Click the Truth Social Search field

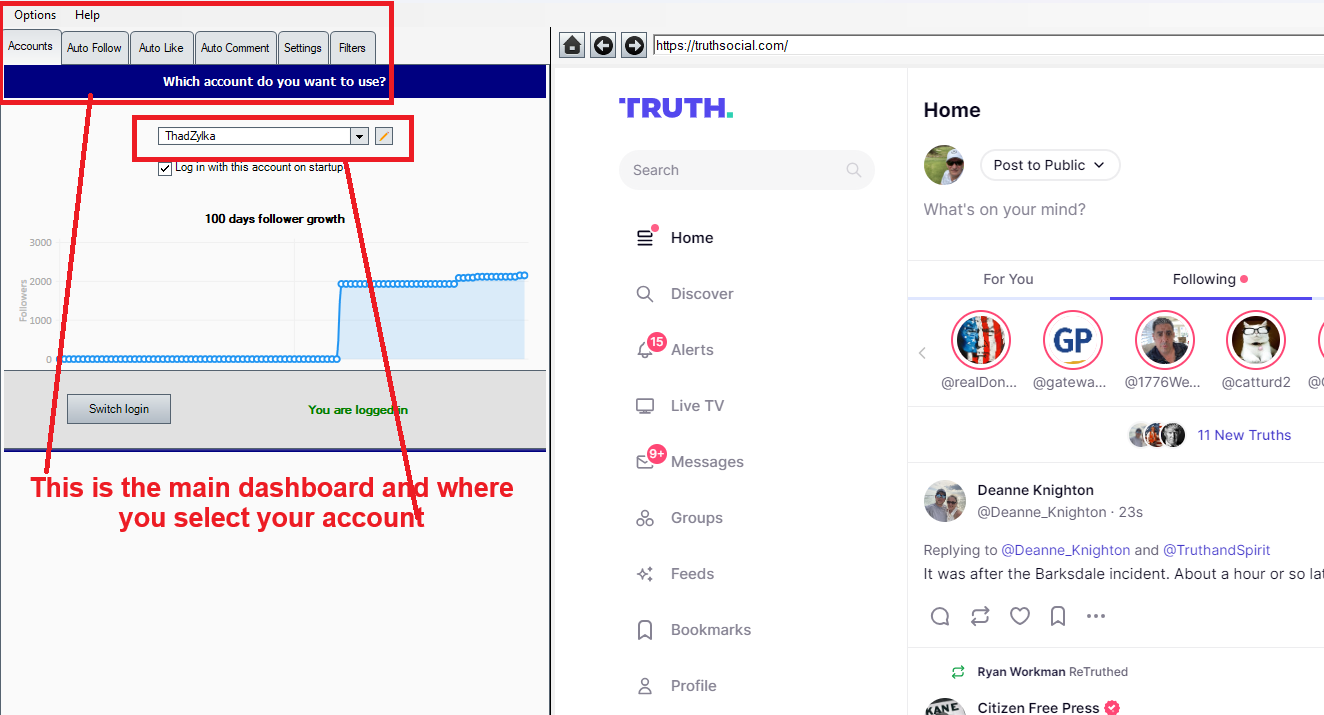(x=746, y=170)
